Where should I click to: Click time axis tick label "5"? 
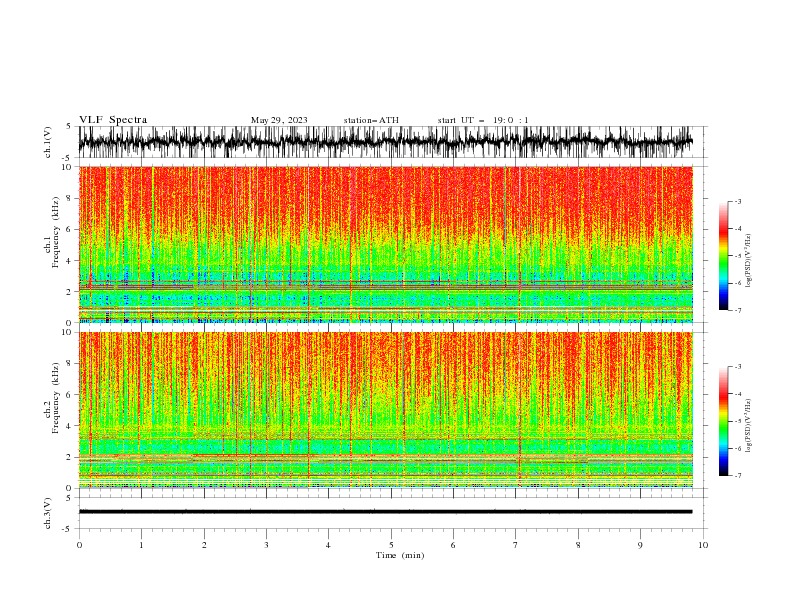tap(391, 545)
